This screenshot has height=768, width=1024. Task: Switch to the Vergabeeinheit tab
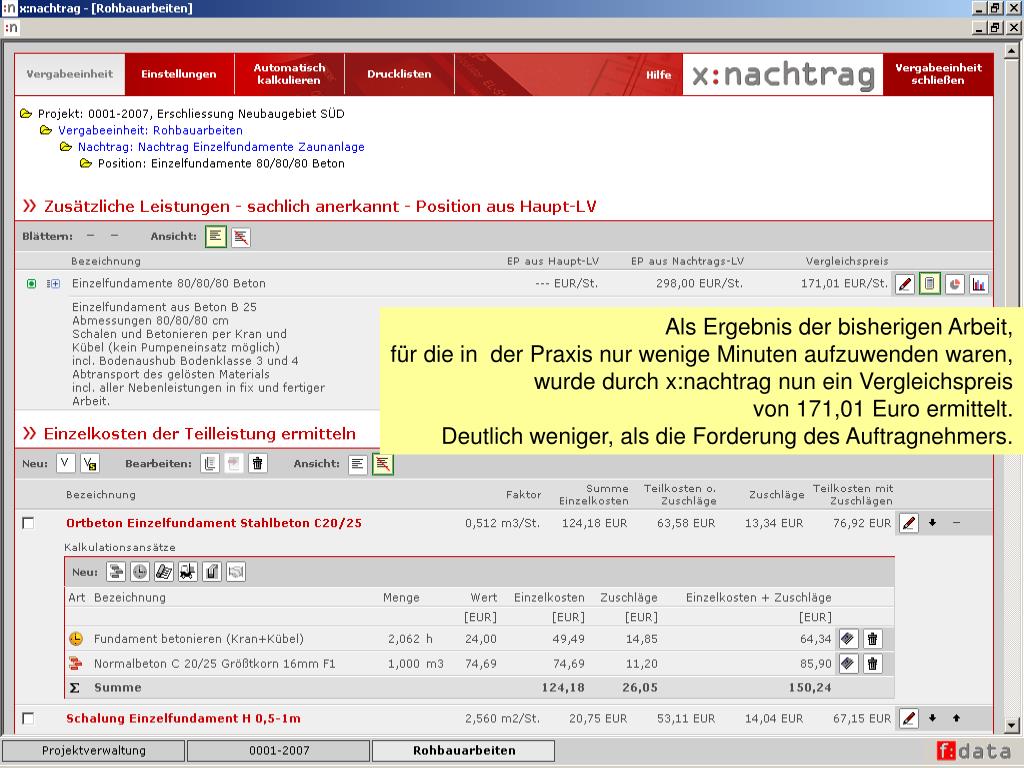[x=70, y=74]
